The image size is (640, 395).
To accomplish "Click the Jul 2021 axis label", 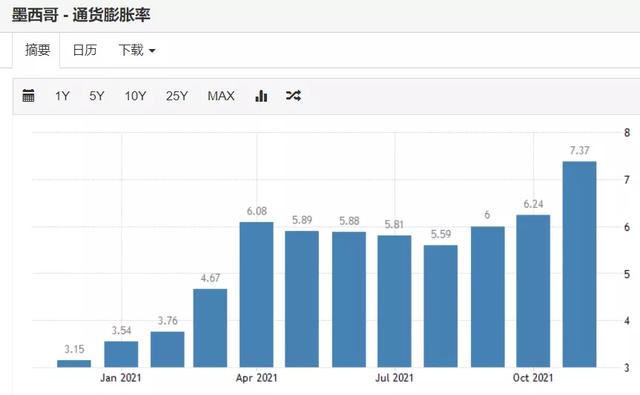I will click(394, 378).
